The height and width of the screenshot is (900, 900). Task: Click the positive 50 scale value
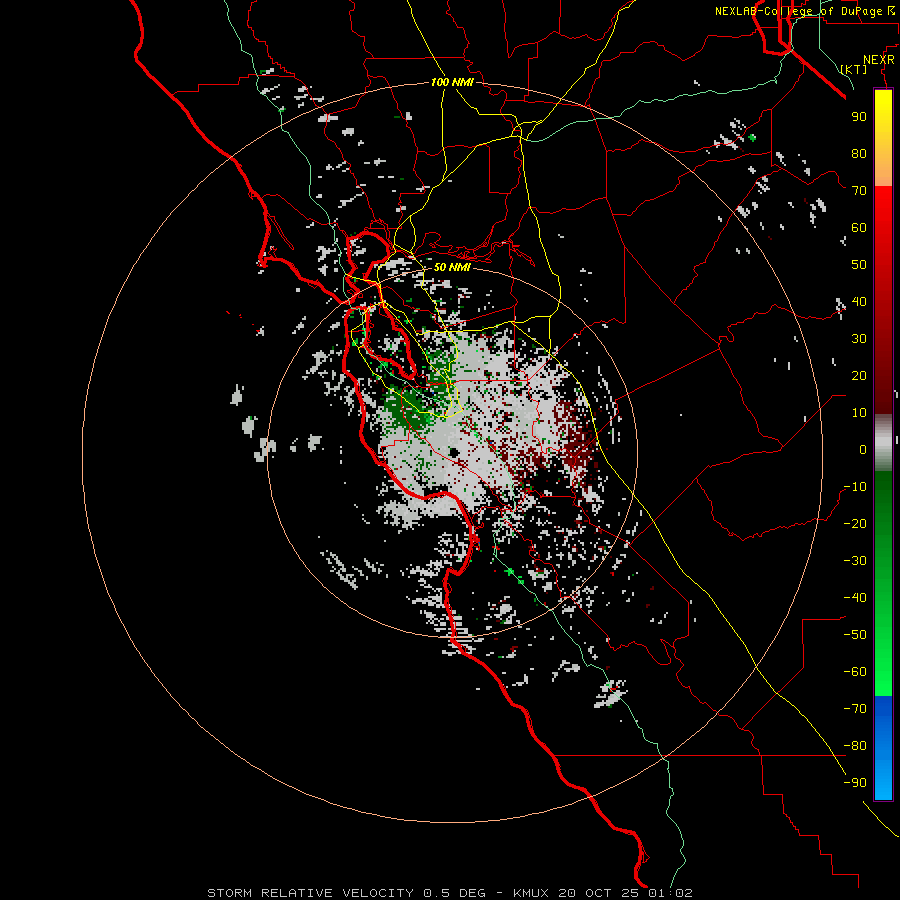click(859, 265)
